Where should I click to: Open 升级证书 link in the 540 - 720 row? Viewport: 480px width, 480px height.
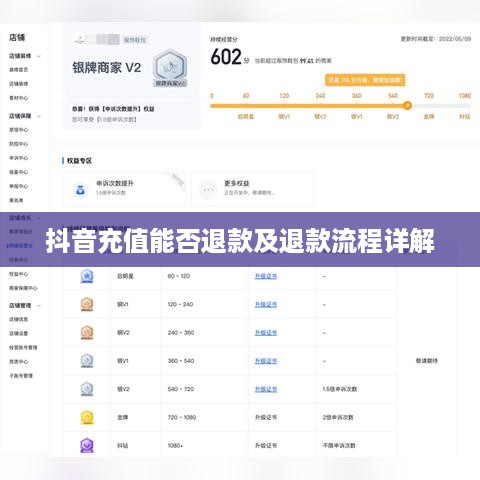(x=266, y=389)
